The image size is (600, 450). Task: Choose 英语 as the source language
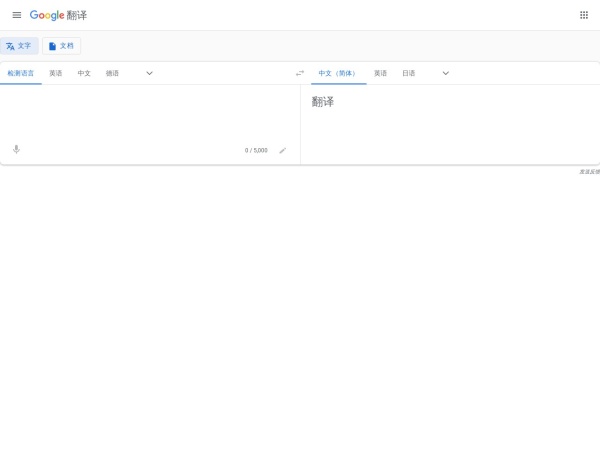tap(56, 73)
